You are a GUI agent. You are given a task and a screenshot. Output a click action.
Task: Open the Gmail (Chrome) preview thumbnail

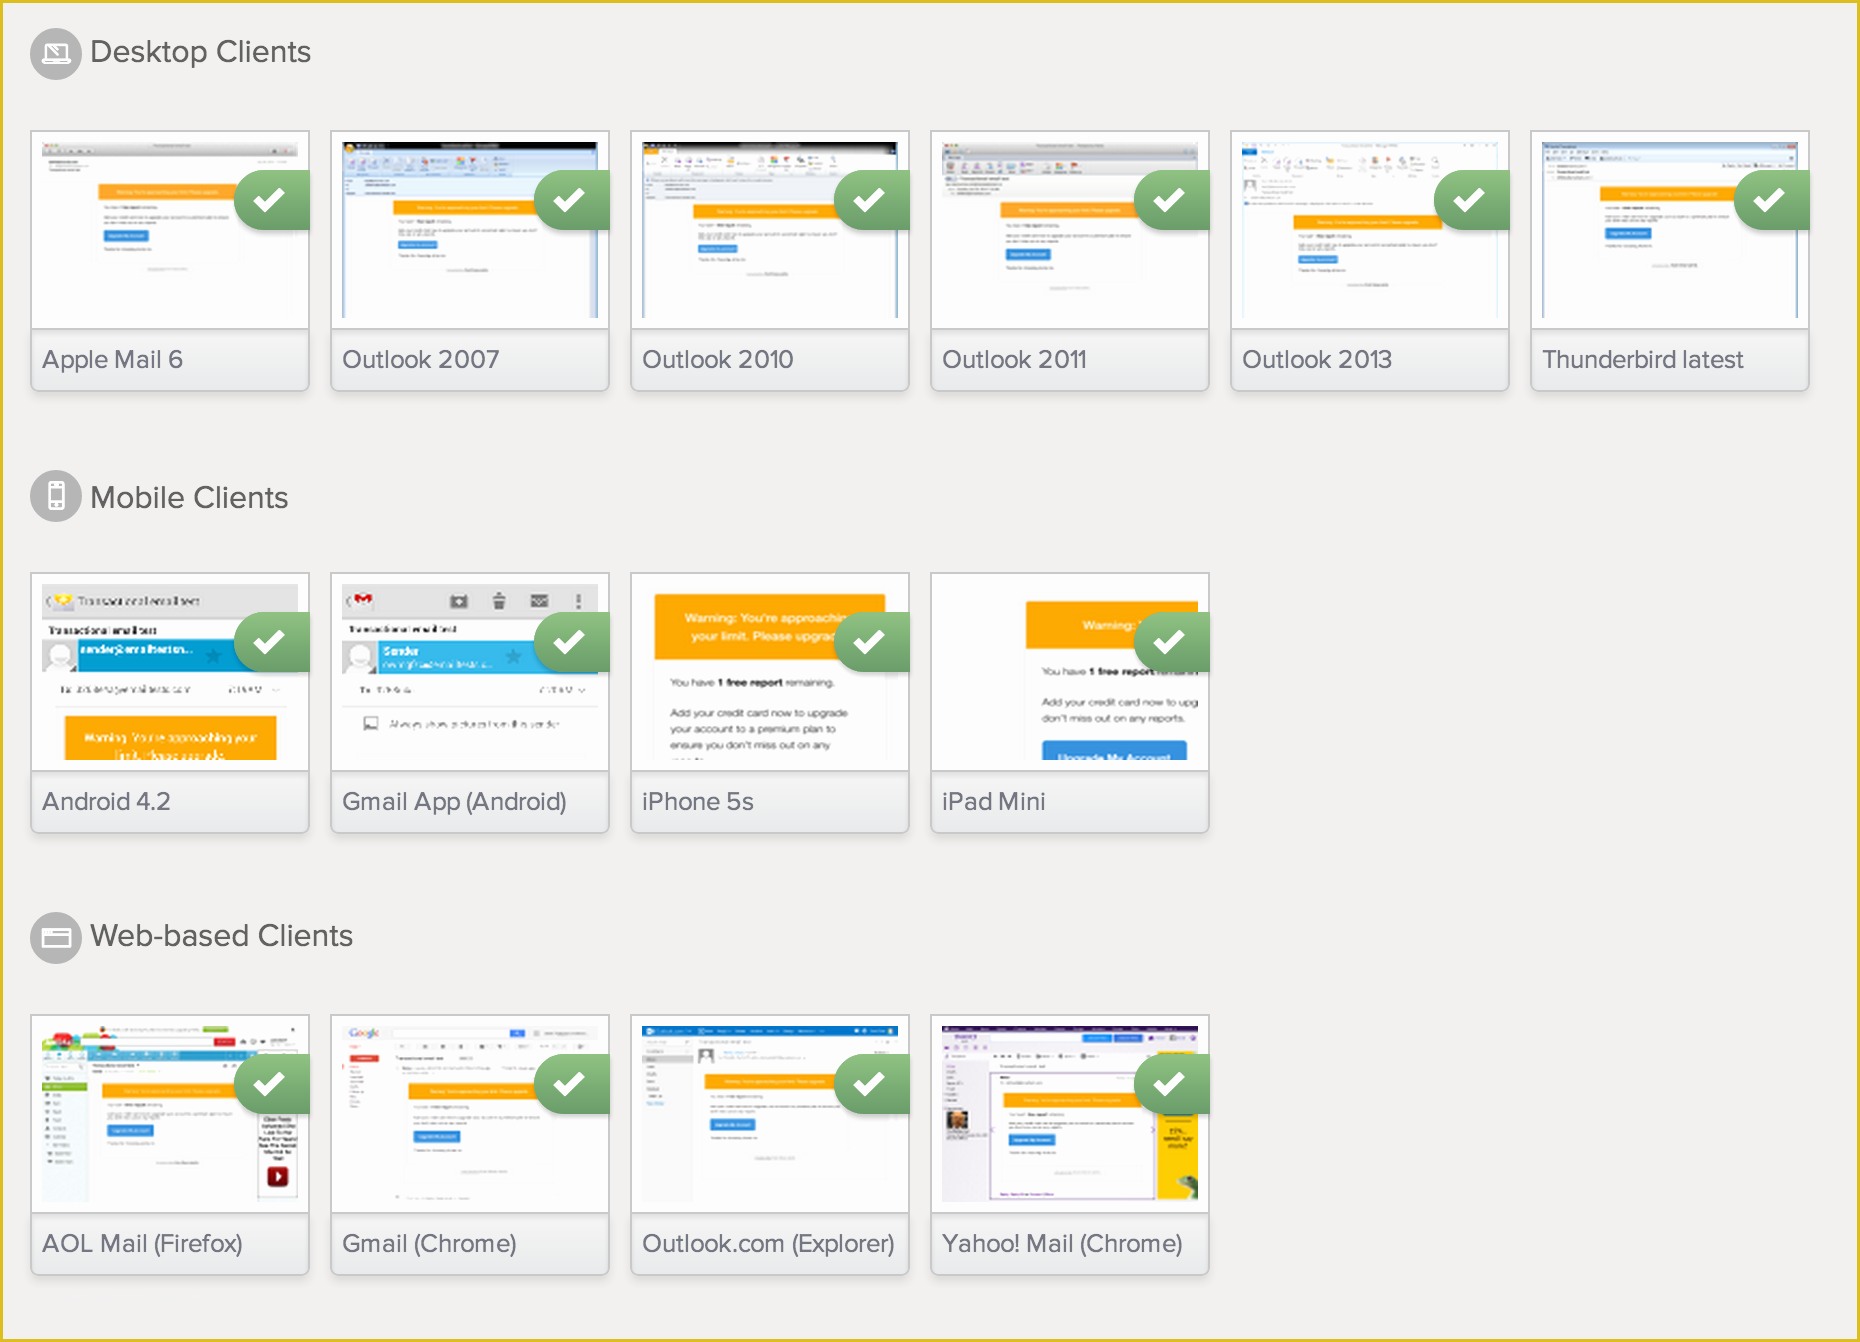[470, 1114]
